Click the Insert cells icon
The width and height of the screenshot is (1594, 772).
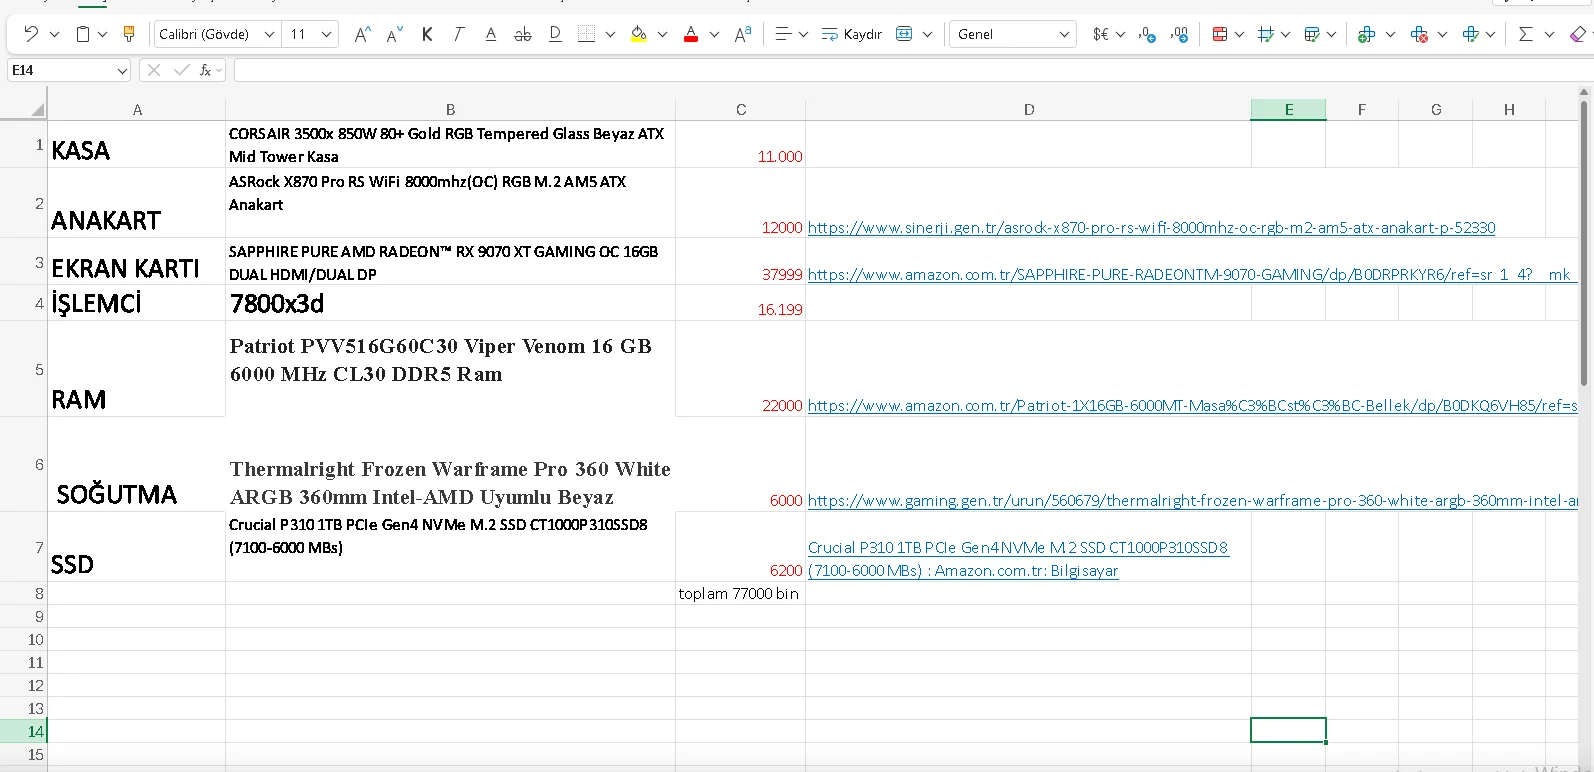(x=1367, y=34)
